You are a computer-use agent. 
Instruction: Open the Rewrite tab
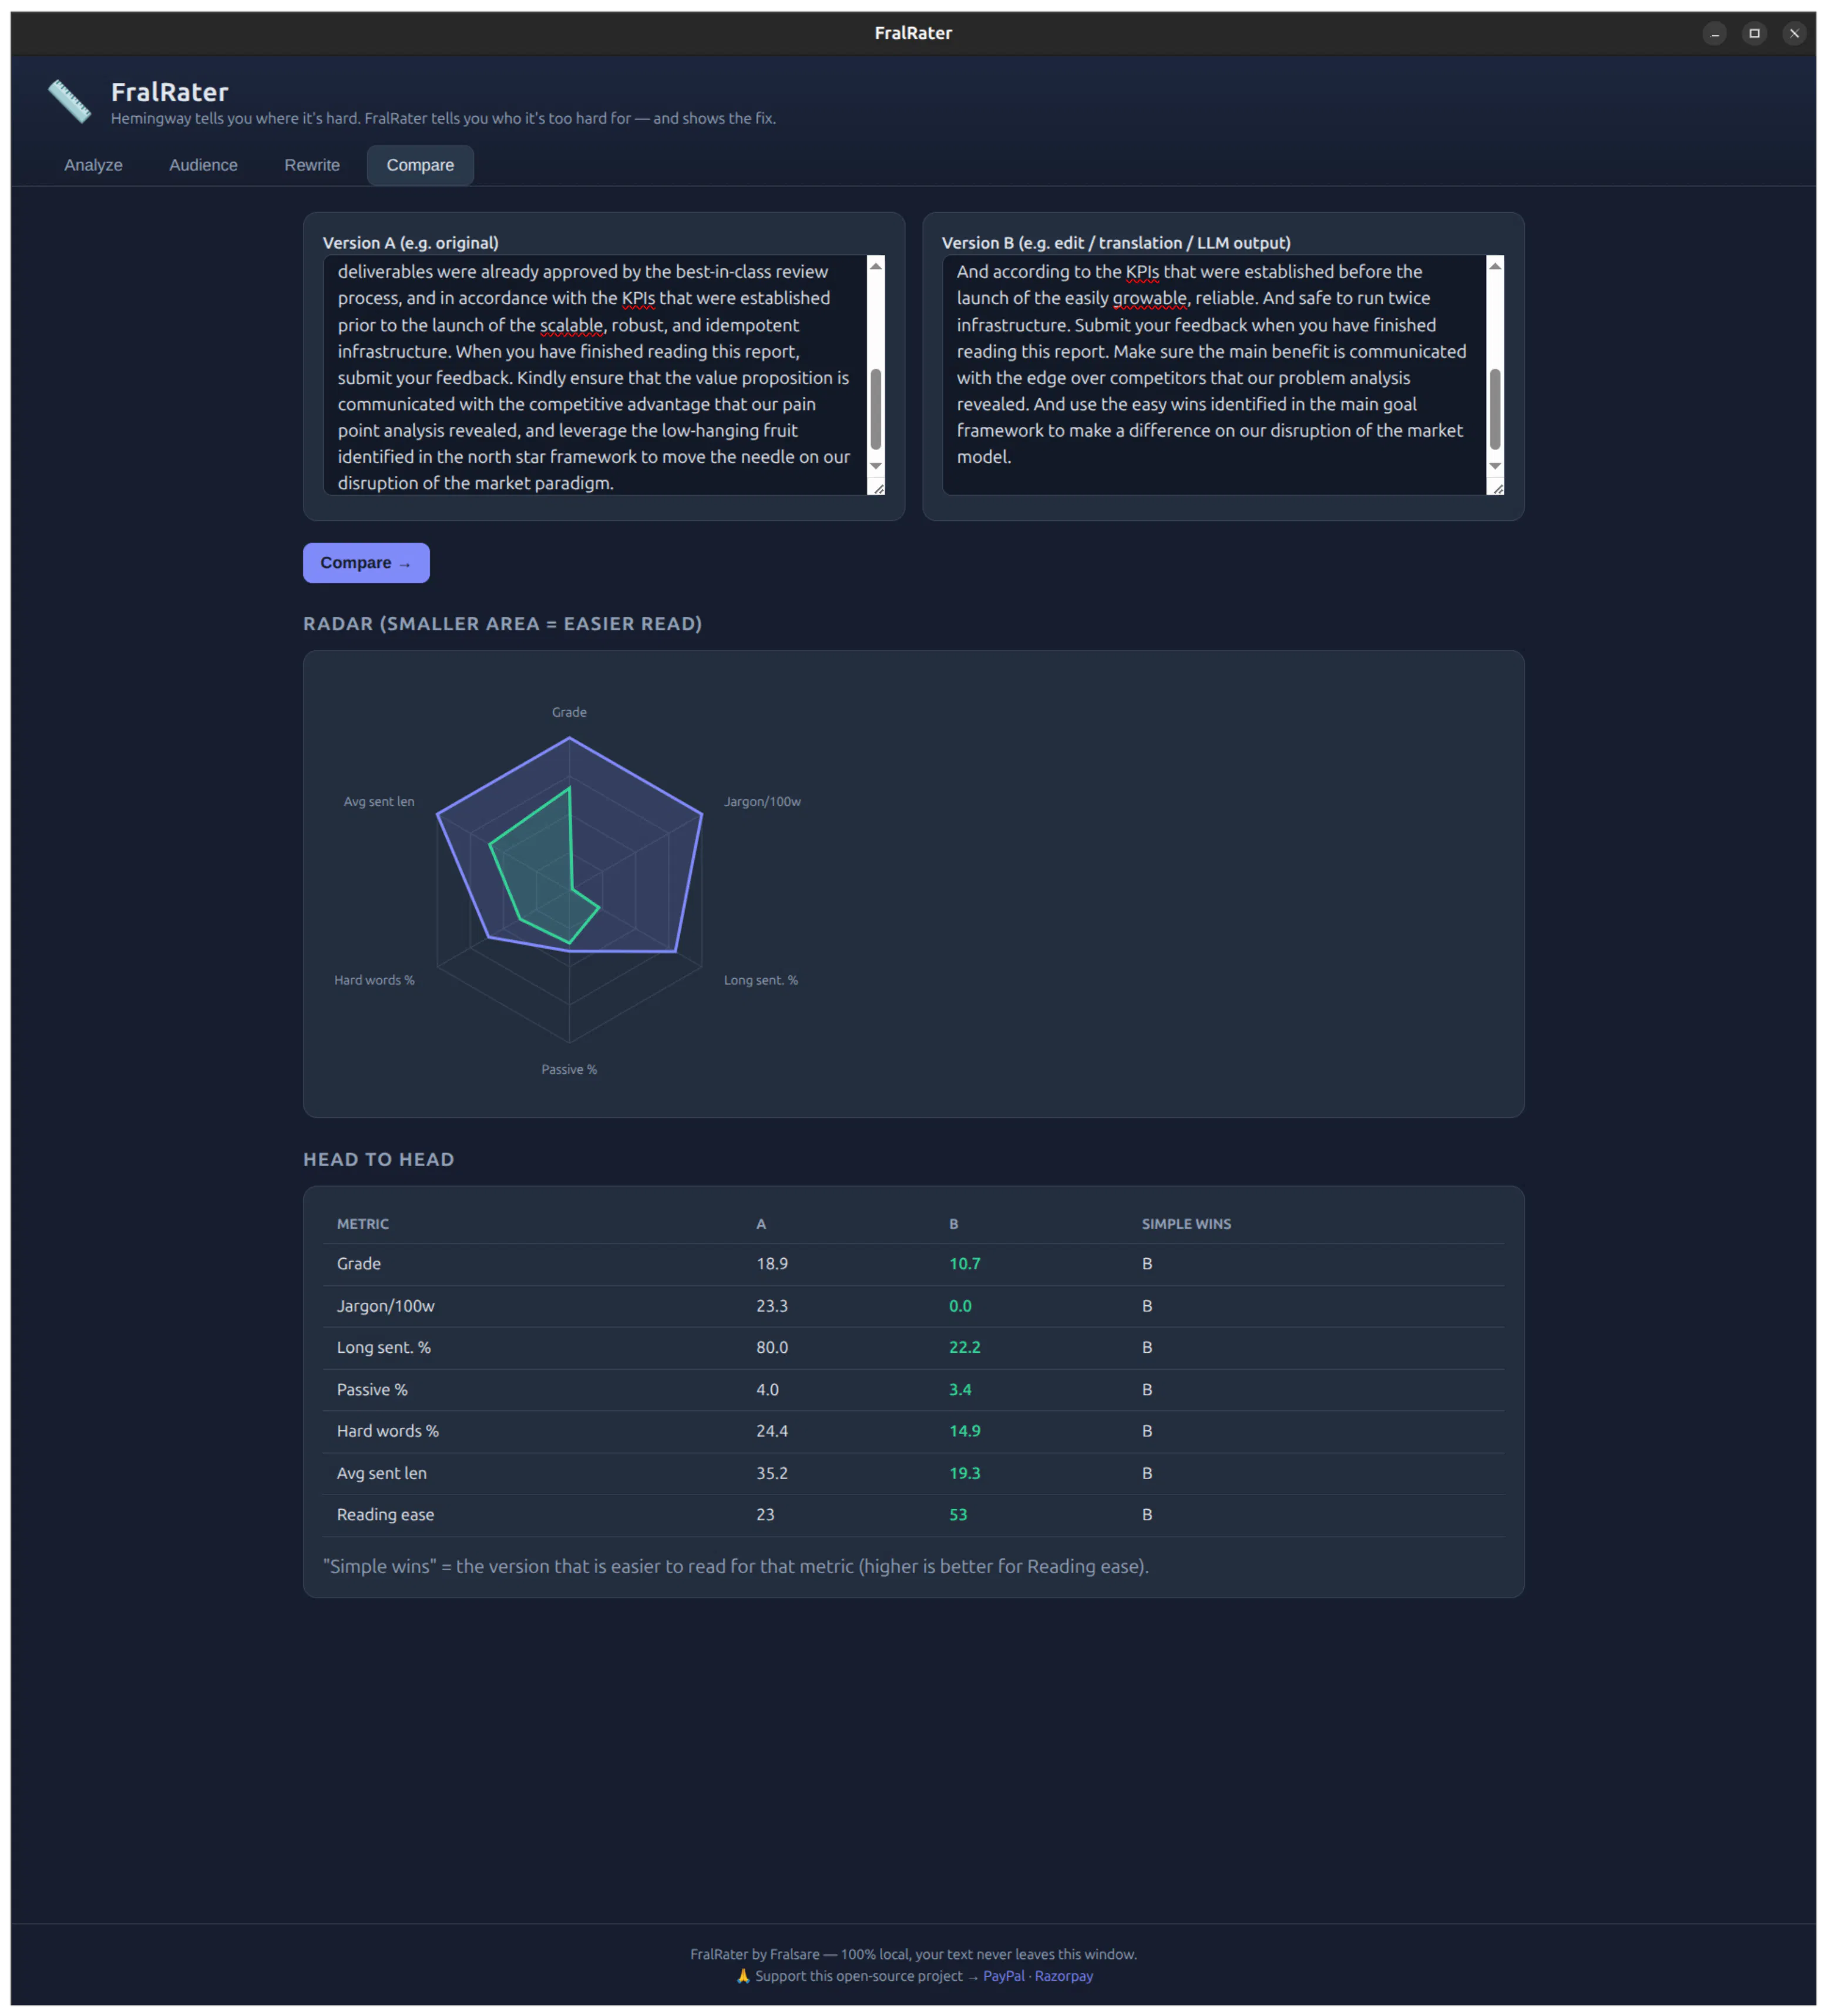tap(312, 165)
